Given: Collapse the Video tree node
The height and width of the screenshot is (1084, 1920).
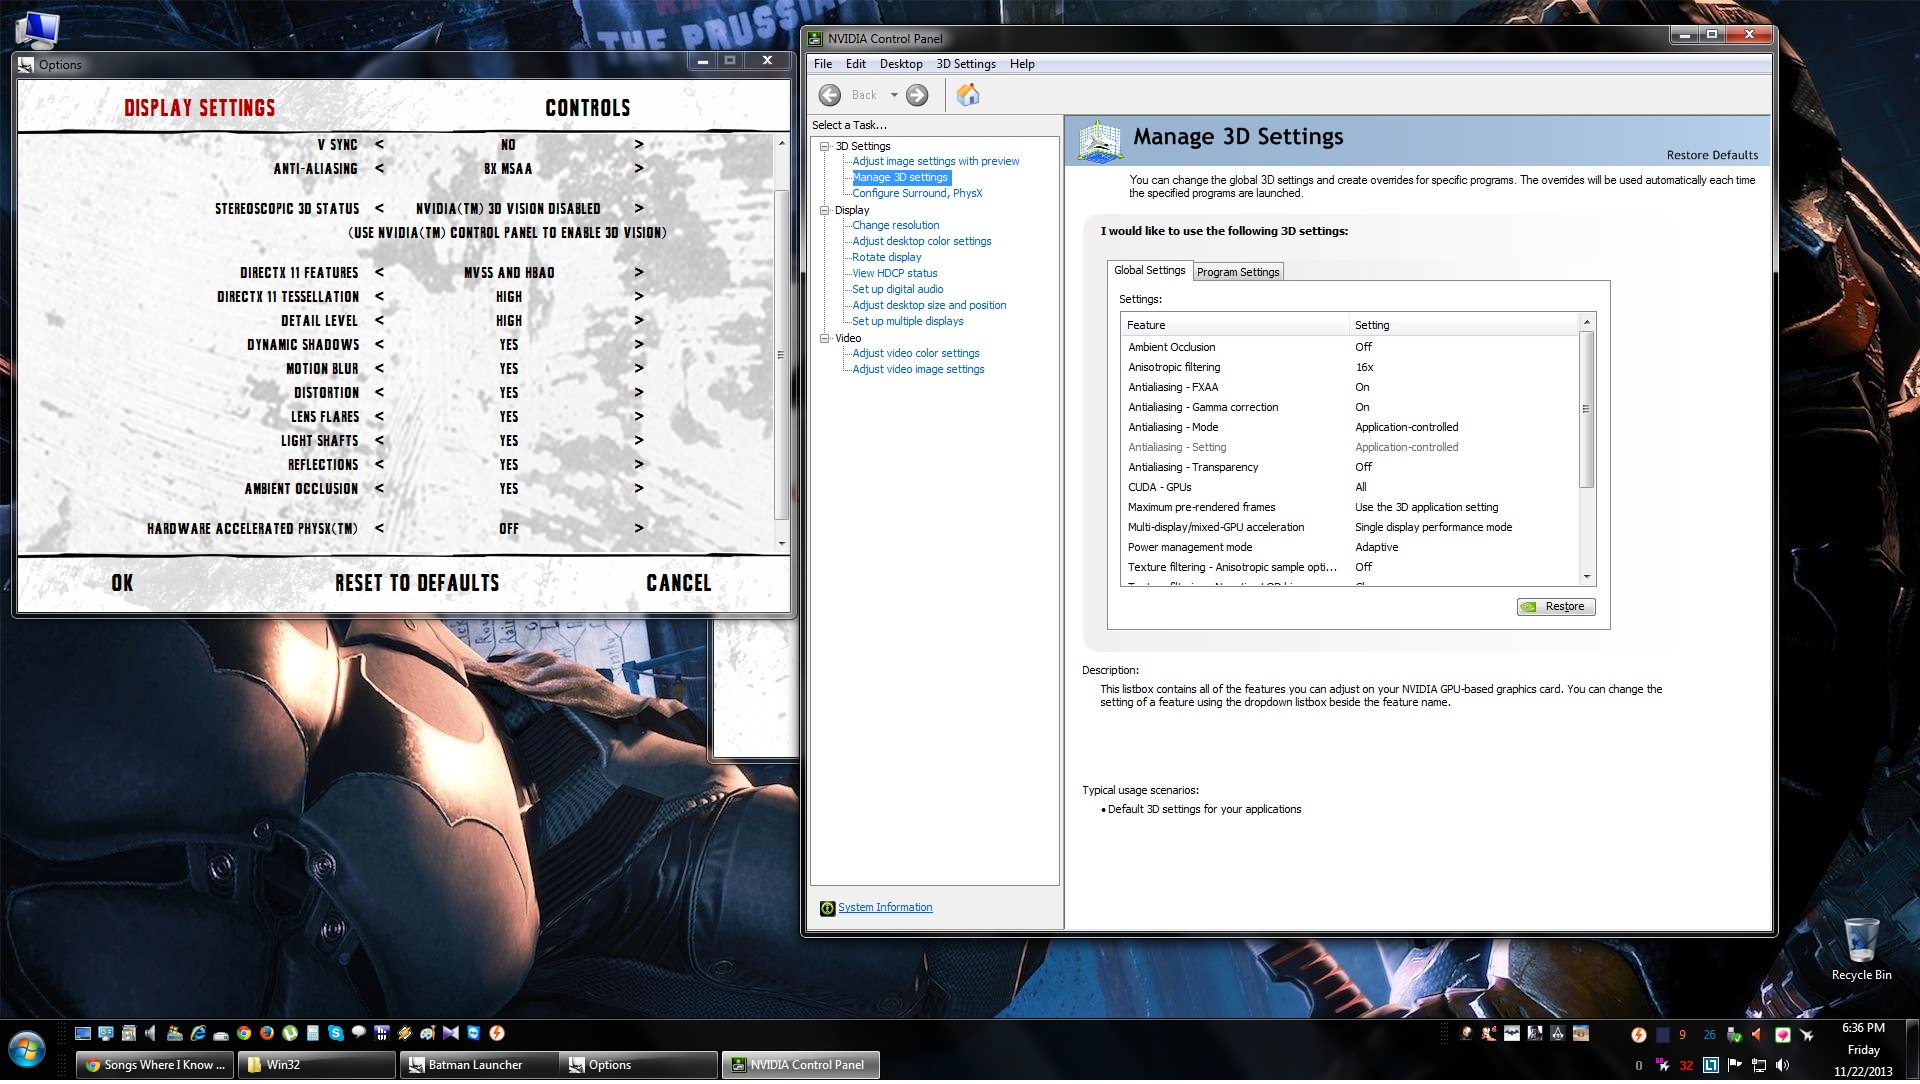Looking at the screenshot, I should [x=825, y=338].
